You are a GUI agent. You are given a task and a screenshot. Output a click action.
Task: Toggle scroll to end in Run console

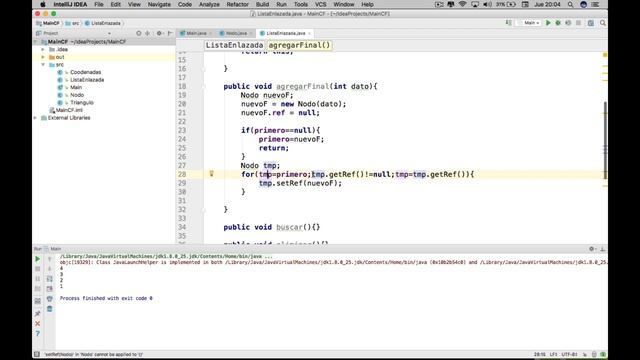[49, 289]
